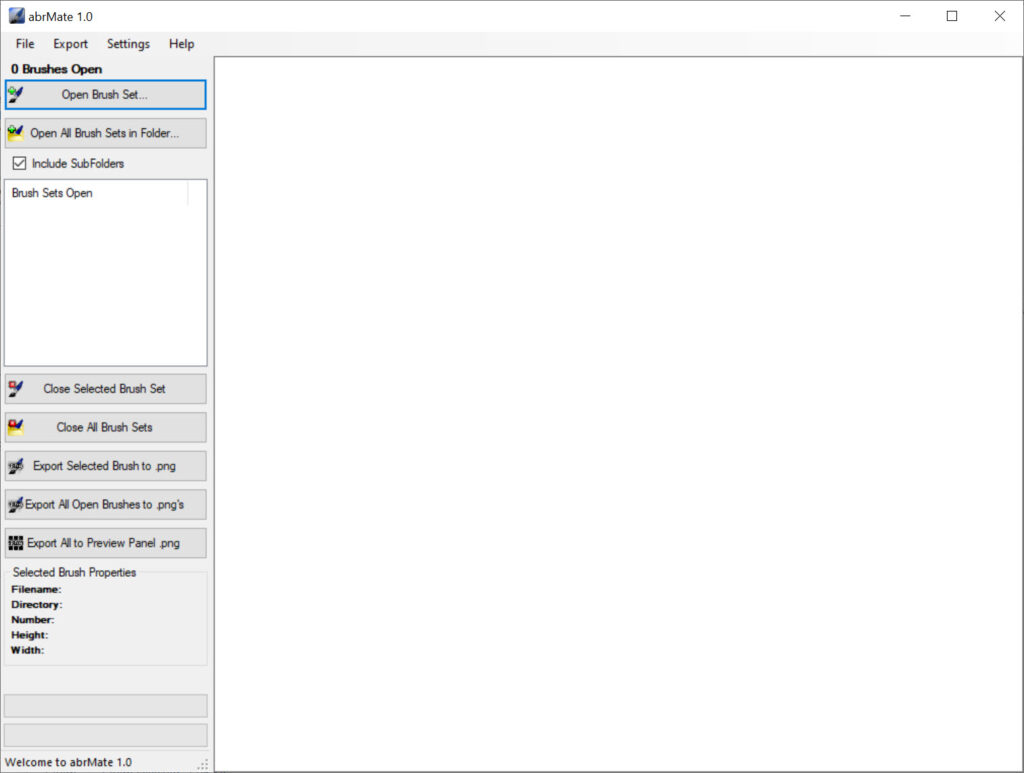
Task: Click the upper empty progress bar
Action: pyautogui.click(x=106, y=706)
